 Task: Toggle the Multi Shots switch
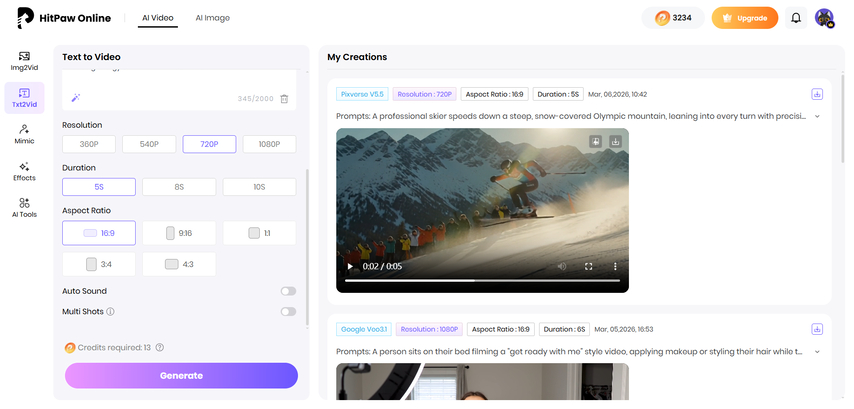pos(288,312)
